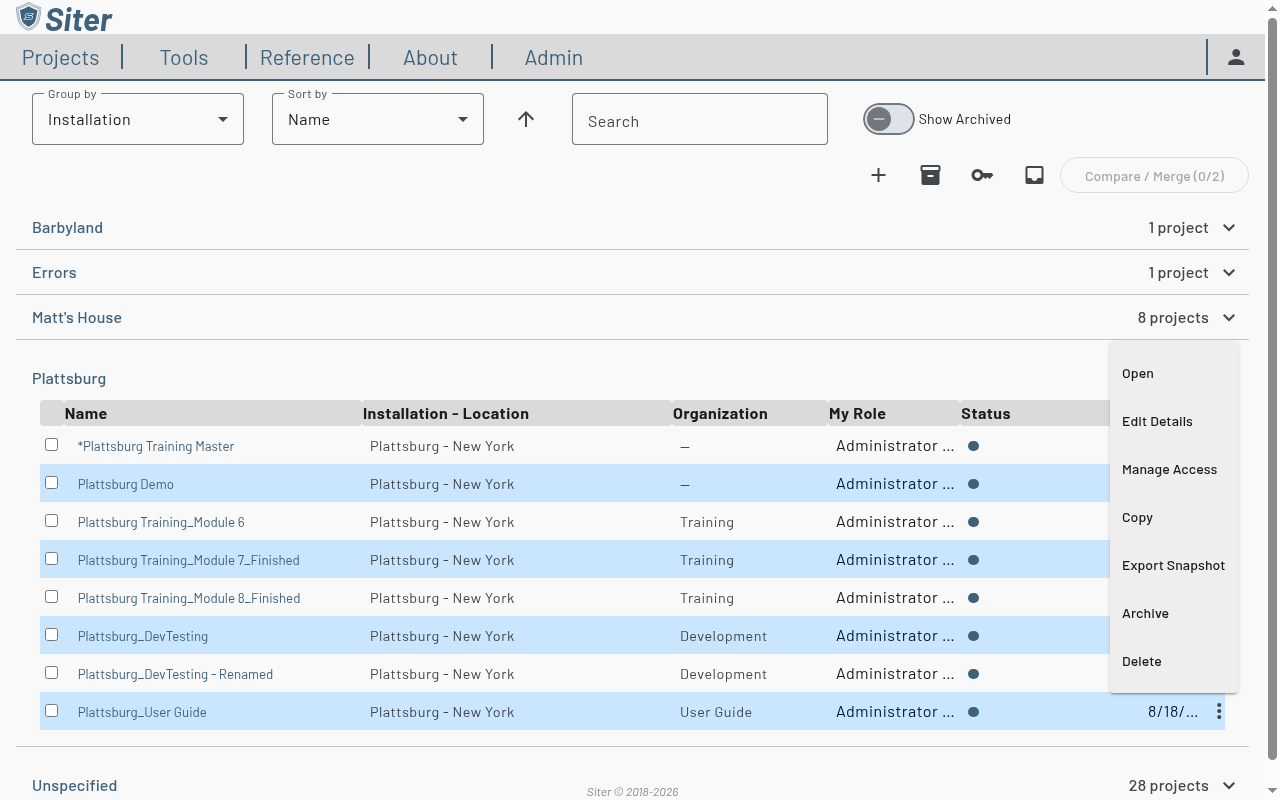This screenshot has height=800, width=1280.
Task: Expand Matt's House group chevron
Action: click(1229, 317)
